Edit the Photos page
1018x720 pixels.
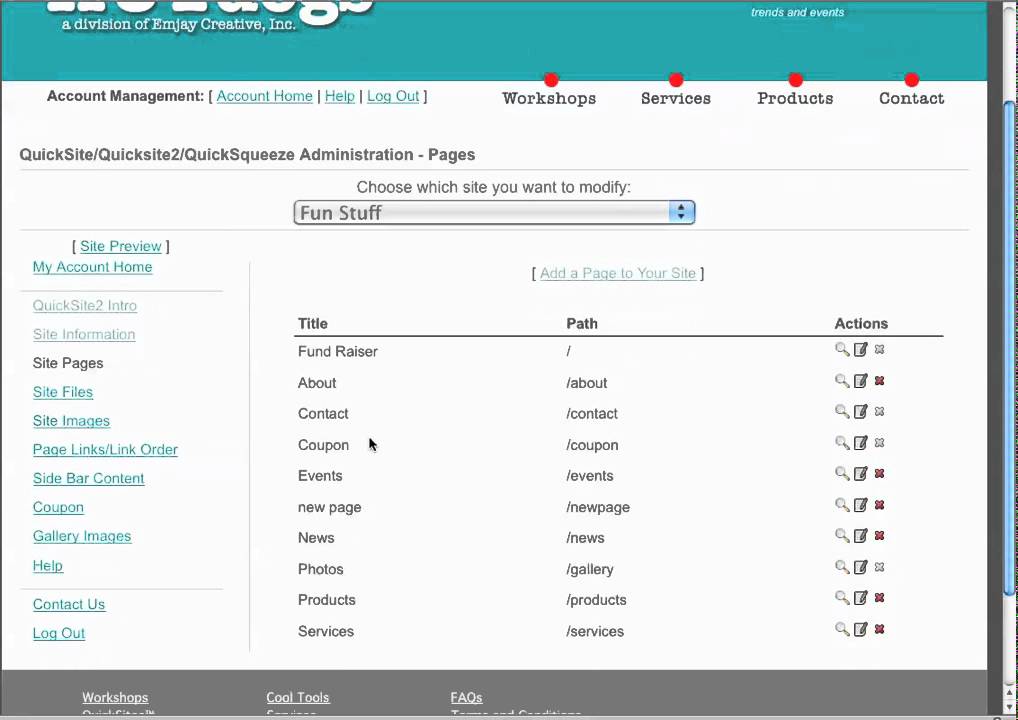click(861, 567)
